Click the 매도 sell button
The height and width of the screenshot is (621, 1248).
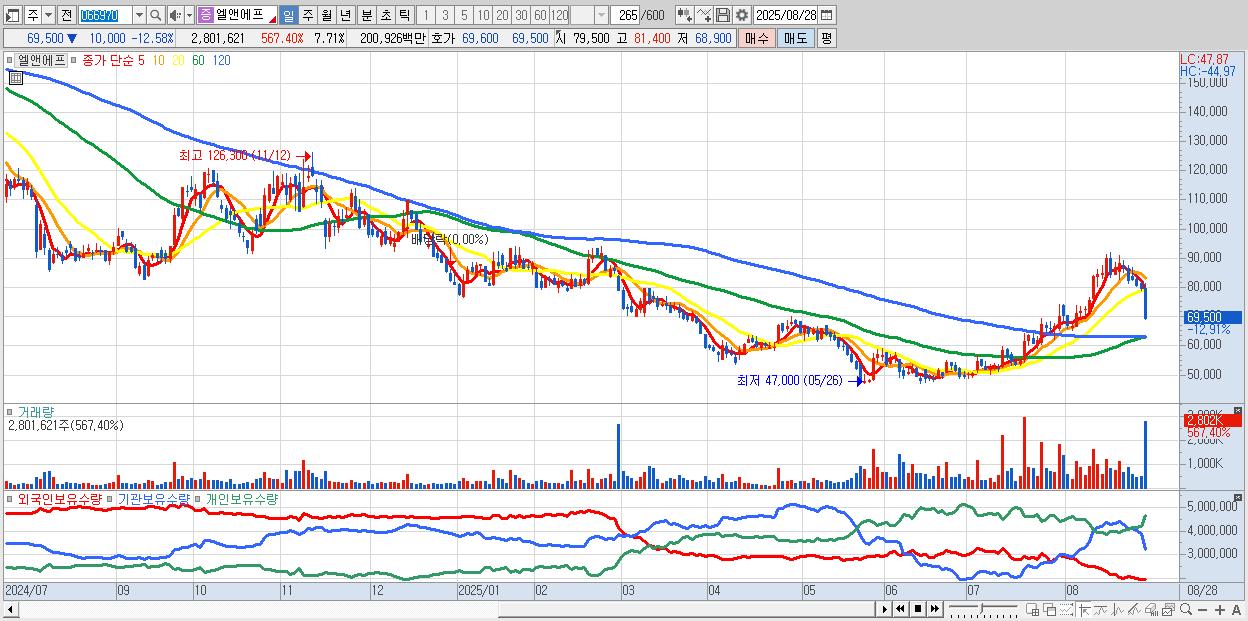click(795, 38)
